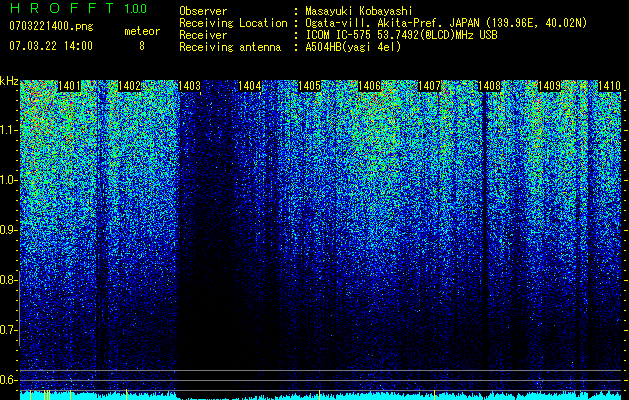Click the Receiving Location label
The height and width of the screenshot is (400, 629).
click(x=233, y=23)
